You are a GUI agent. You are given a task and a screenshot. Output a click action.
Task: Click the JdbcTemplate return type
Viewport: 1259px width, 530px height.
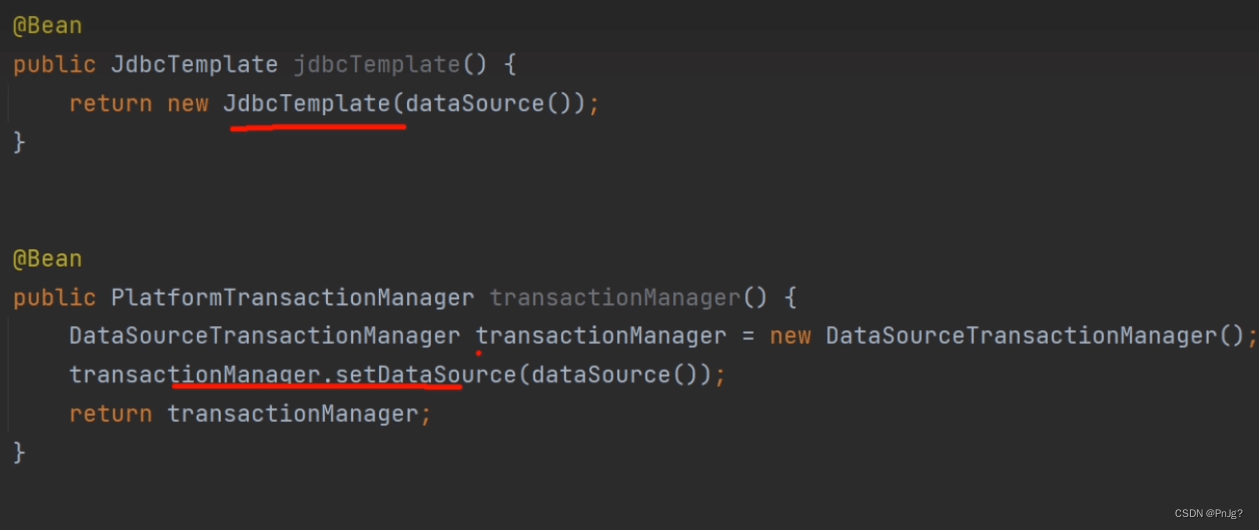(194, 66)
